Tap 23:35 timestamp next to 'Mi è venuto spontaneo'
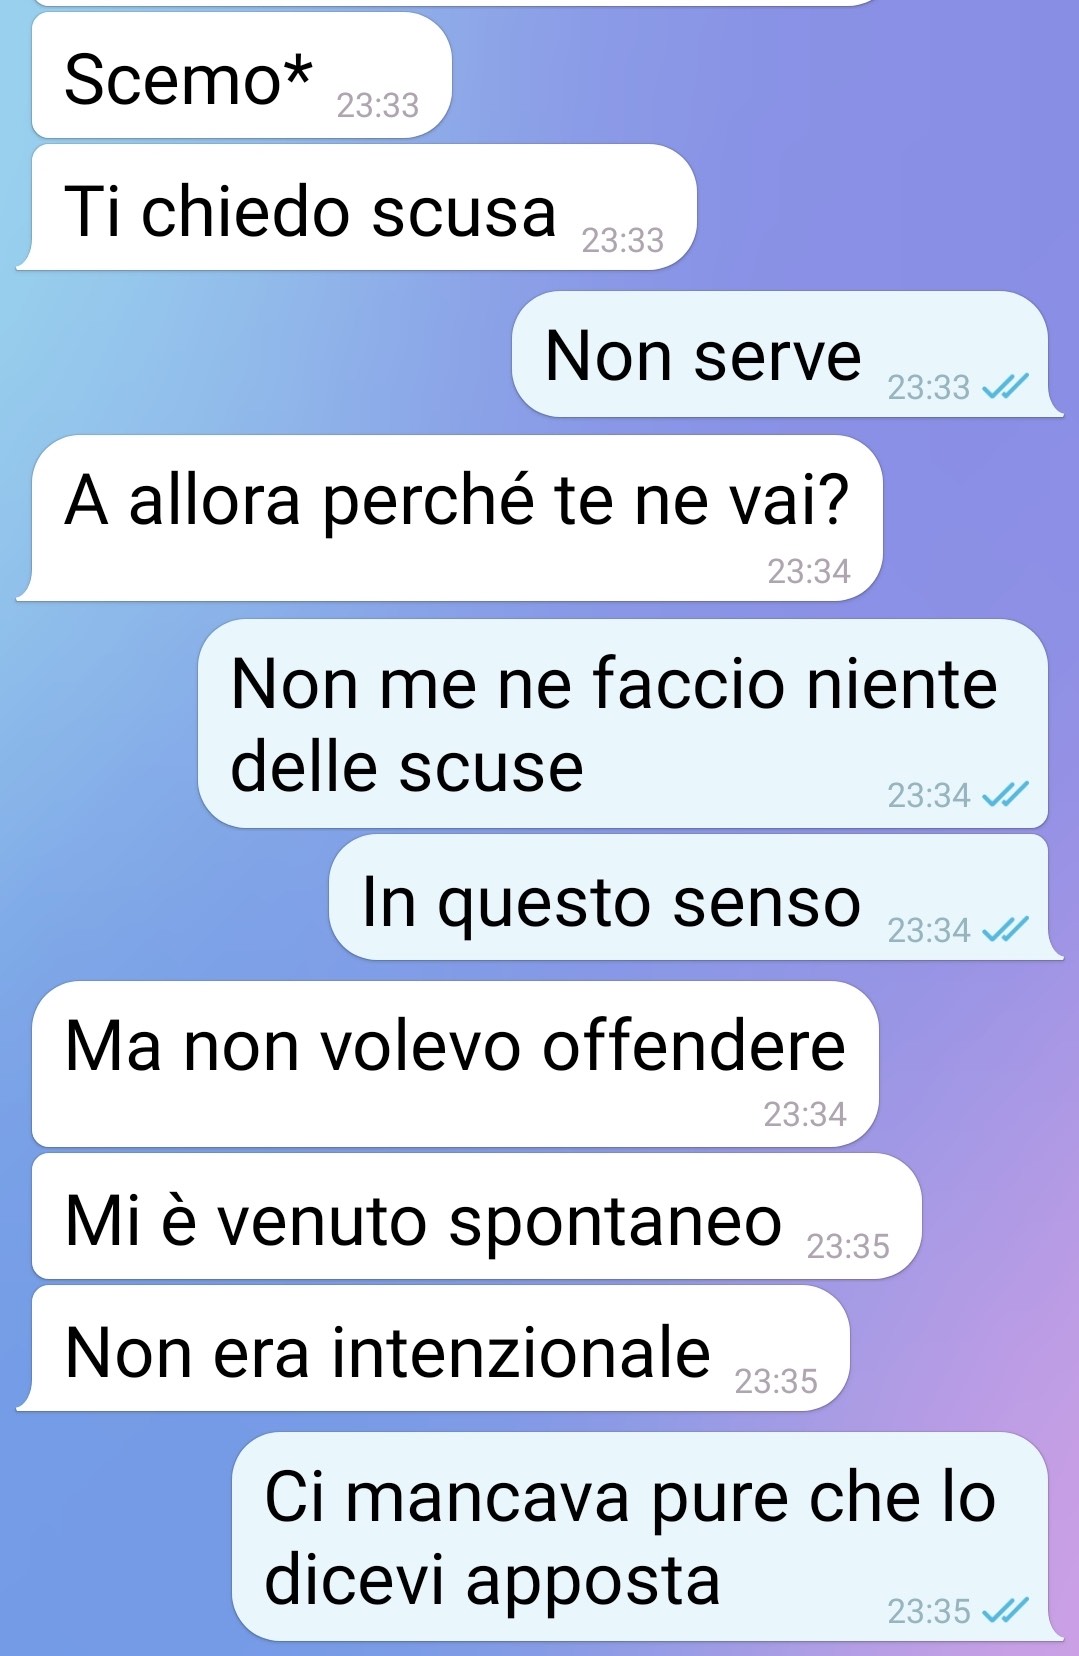1079x1656 pixels. click(x=847, y=1246)
